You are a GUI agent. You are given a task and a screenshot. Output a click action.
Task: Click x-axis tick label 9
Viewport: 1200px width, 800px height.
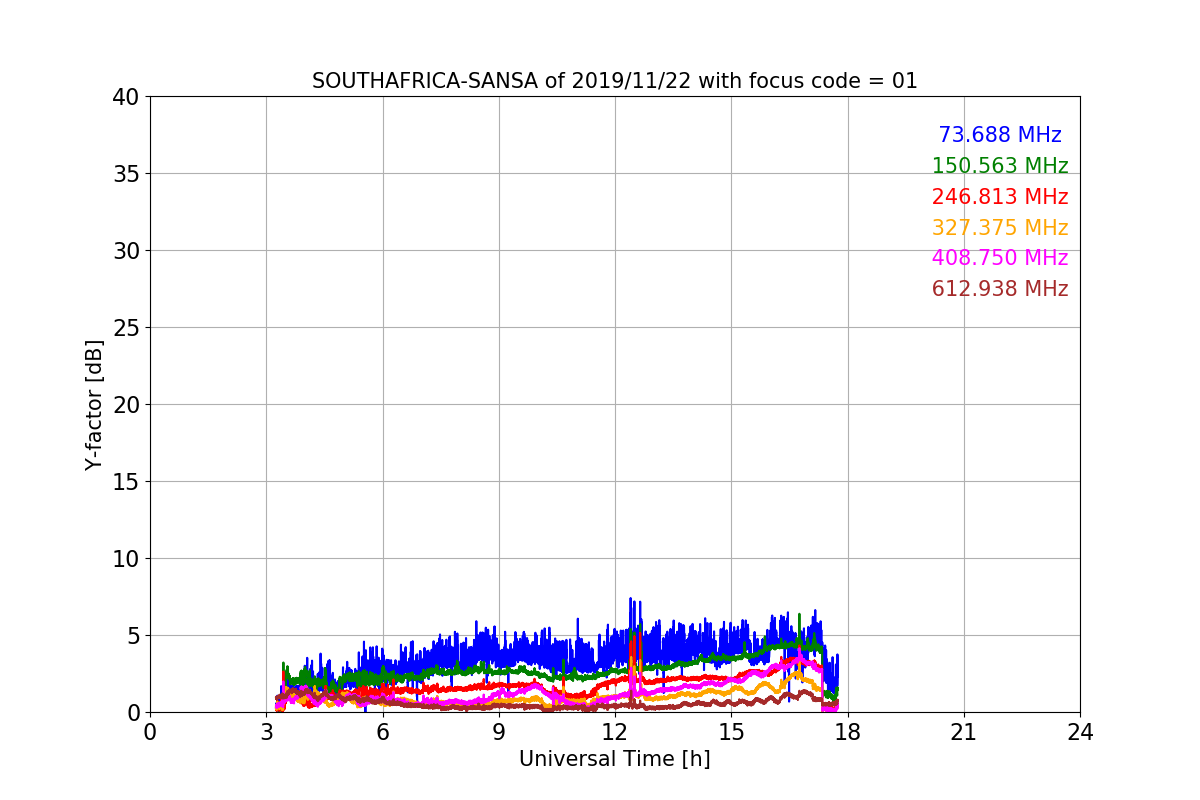point(499,732)
